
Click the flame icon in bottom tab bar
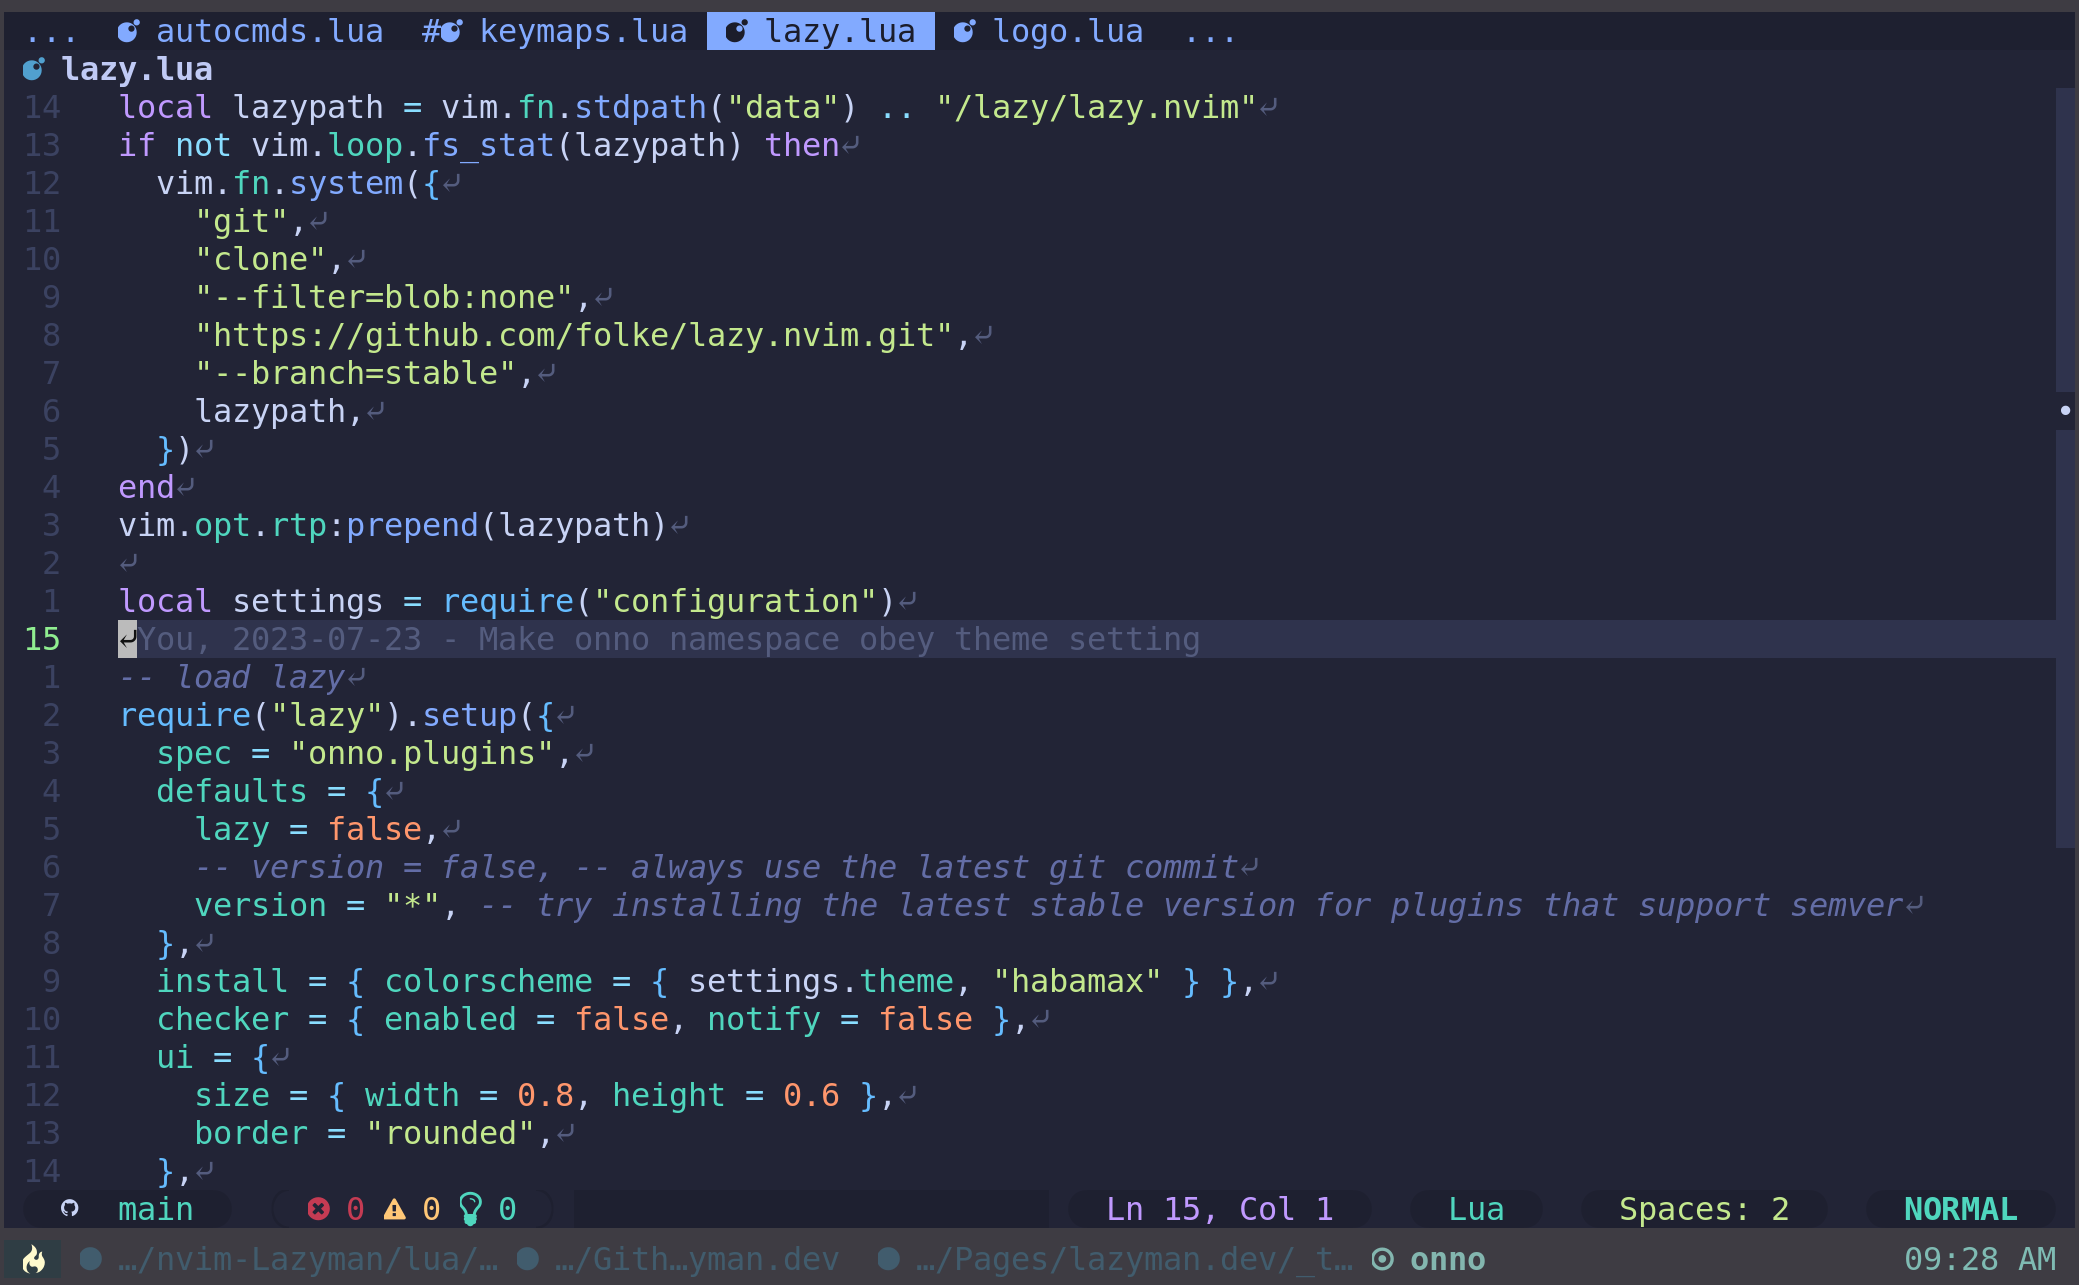click(33, 1259)
